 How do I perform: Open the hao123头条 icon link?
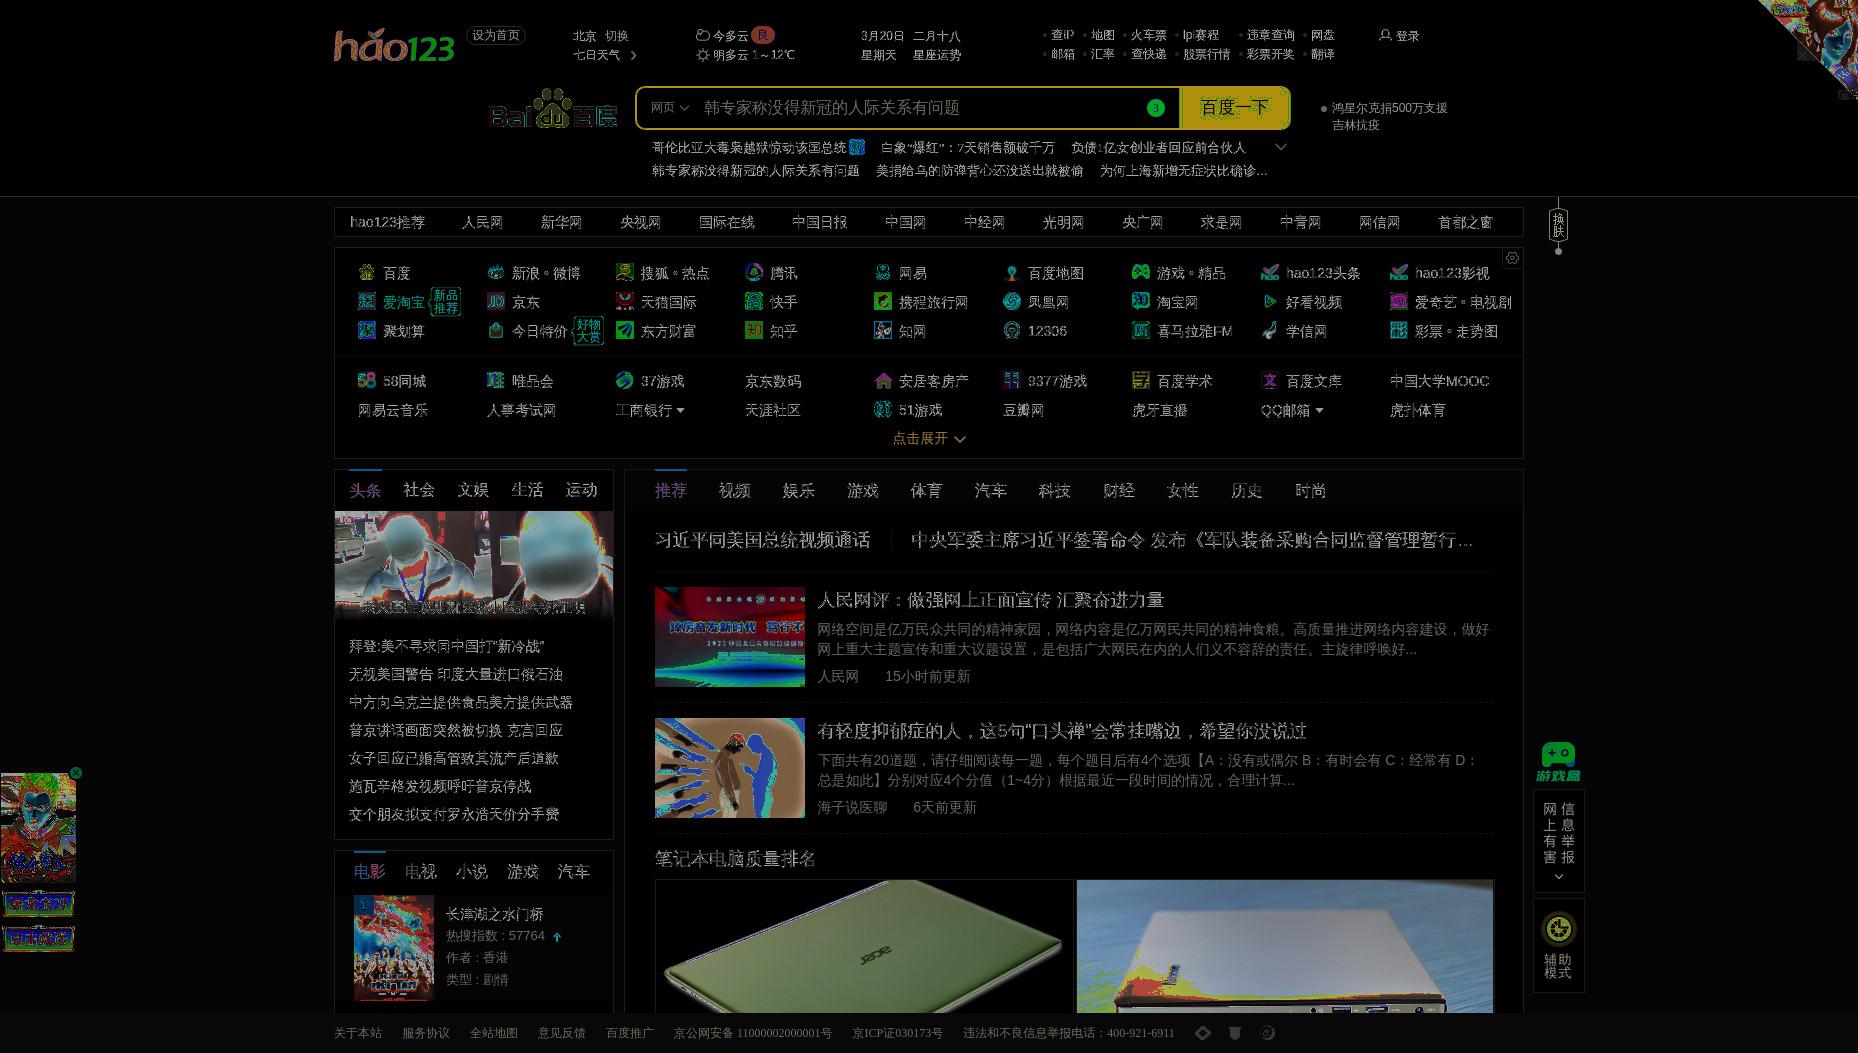1270,273
